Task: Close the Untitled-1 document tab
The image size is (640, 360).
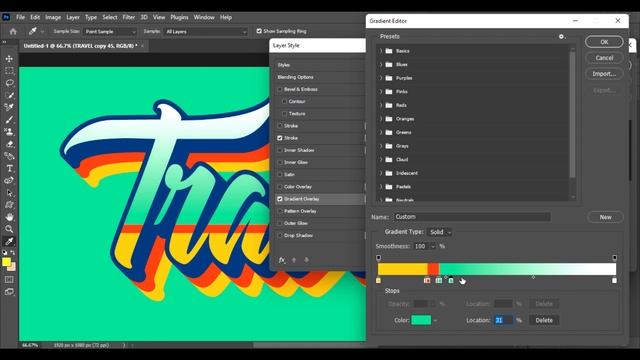Action: coord(142,46)
